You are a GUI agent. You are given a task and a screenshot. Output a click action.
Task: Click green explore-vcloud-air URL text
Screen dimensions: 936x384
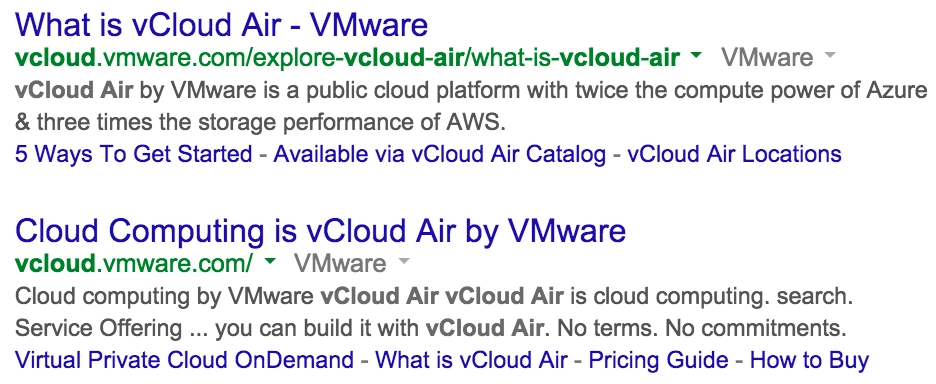347,58
